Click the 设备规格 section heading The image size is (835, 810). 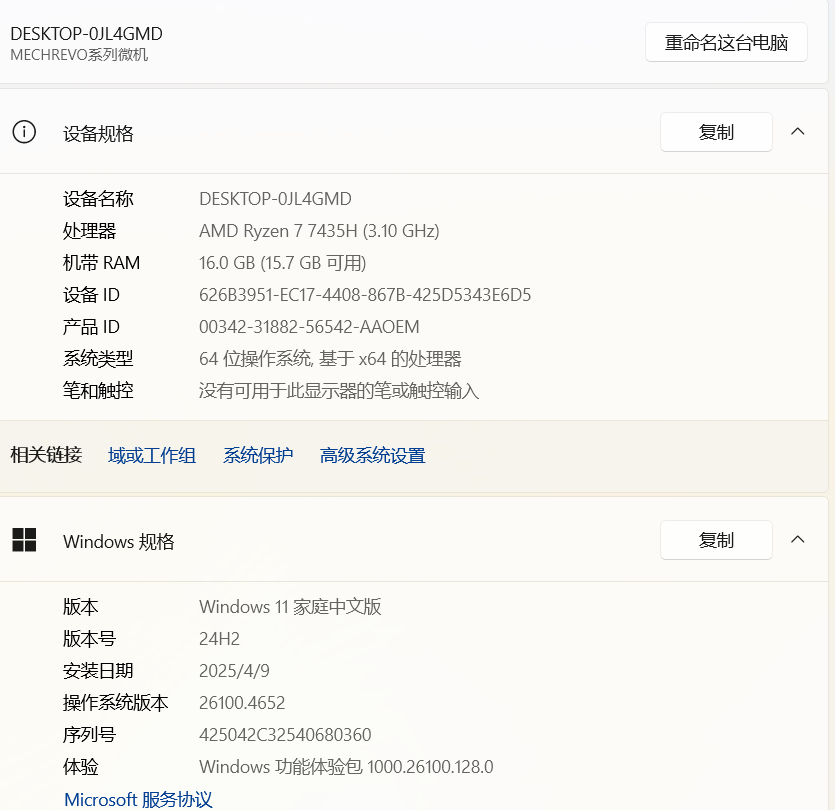[98, 134]
